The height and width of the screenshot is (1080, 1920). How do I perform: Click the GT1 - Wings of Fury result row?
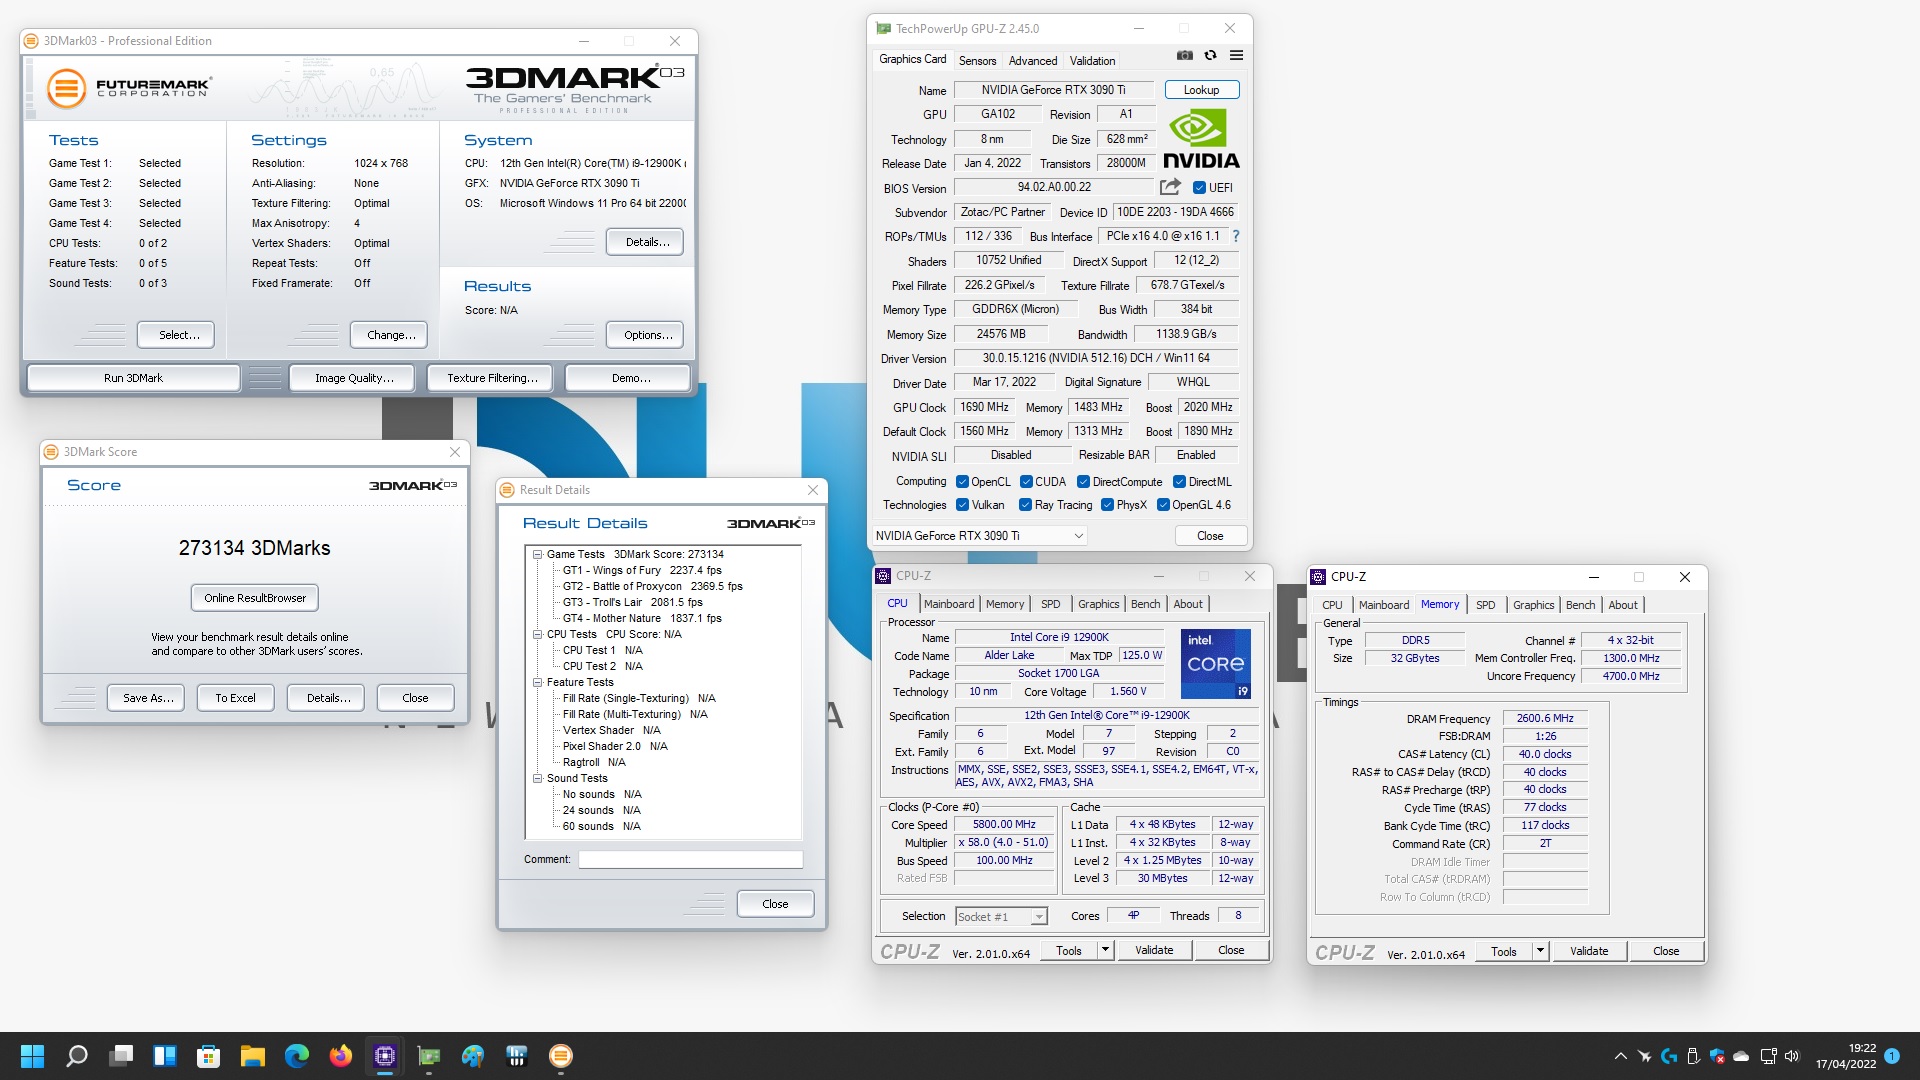coord(641,570)
